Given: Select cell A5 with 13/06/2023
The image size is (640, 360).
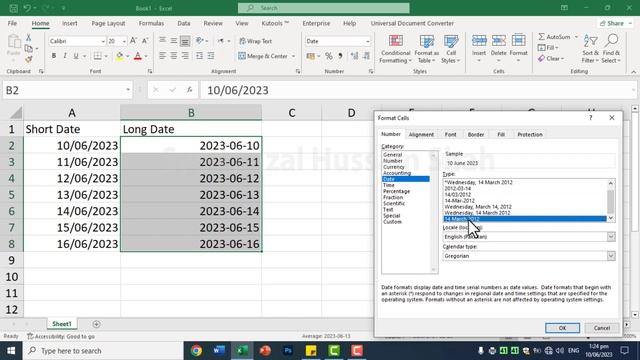Looking at the screenshot, I should [72, 195].
